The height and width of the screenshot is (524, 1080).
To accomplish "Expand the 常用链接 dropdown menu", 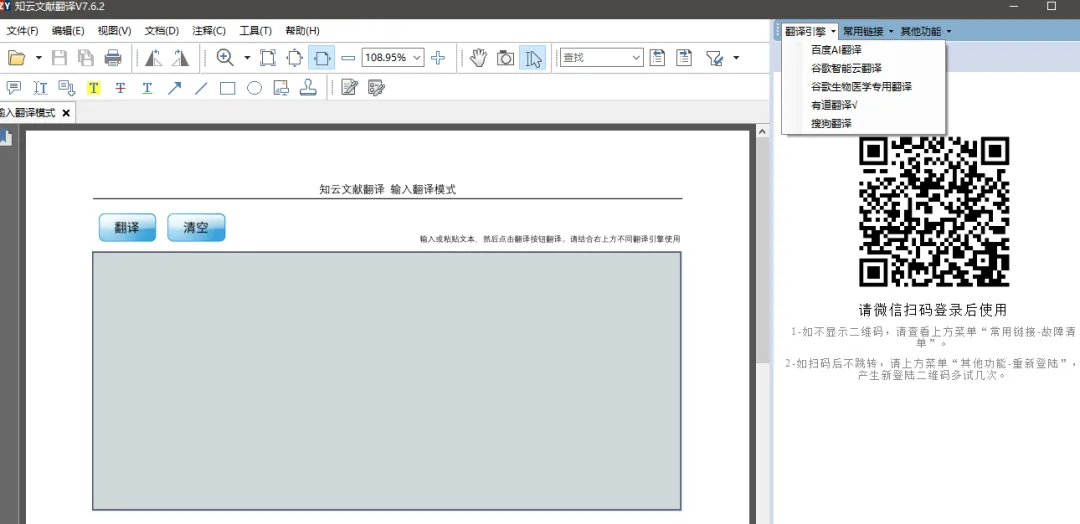I will coord(868,31).
